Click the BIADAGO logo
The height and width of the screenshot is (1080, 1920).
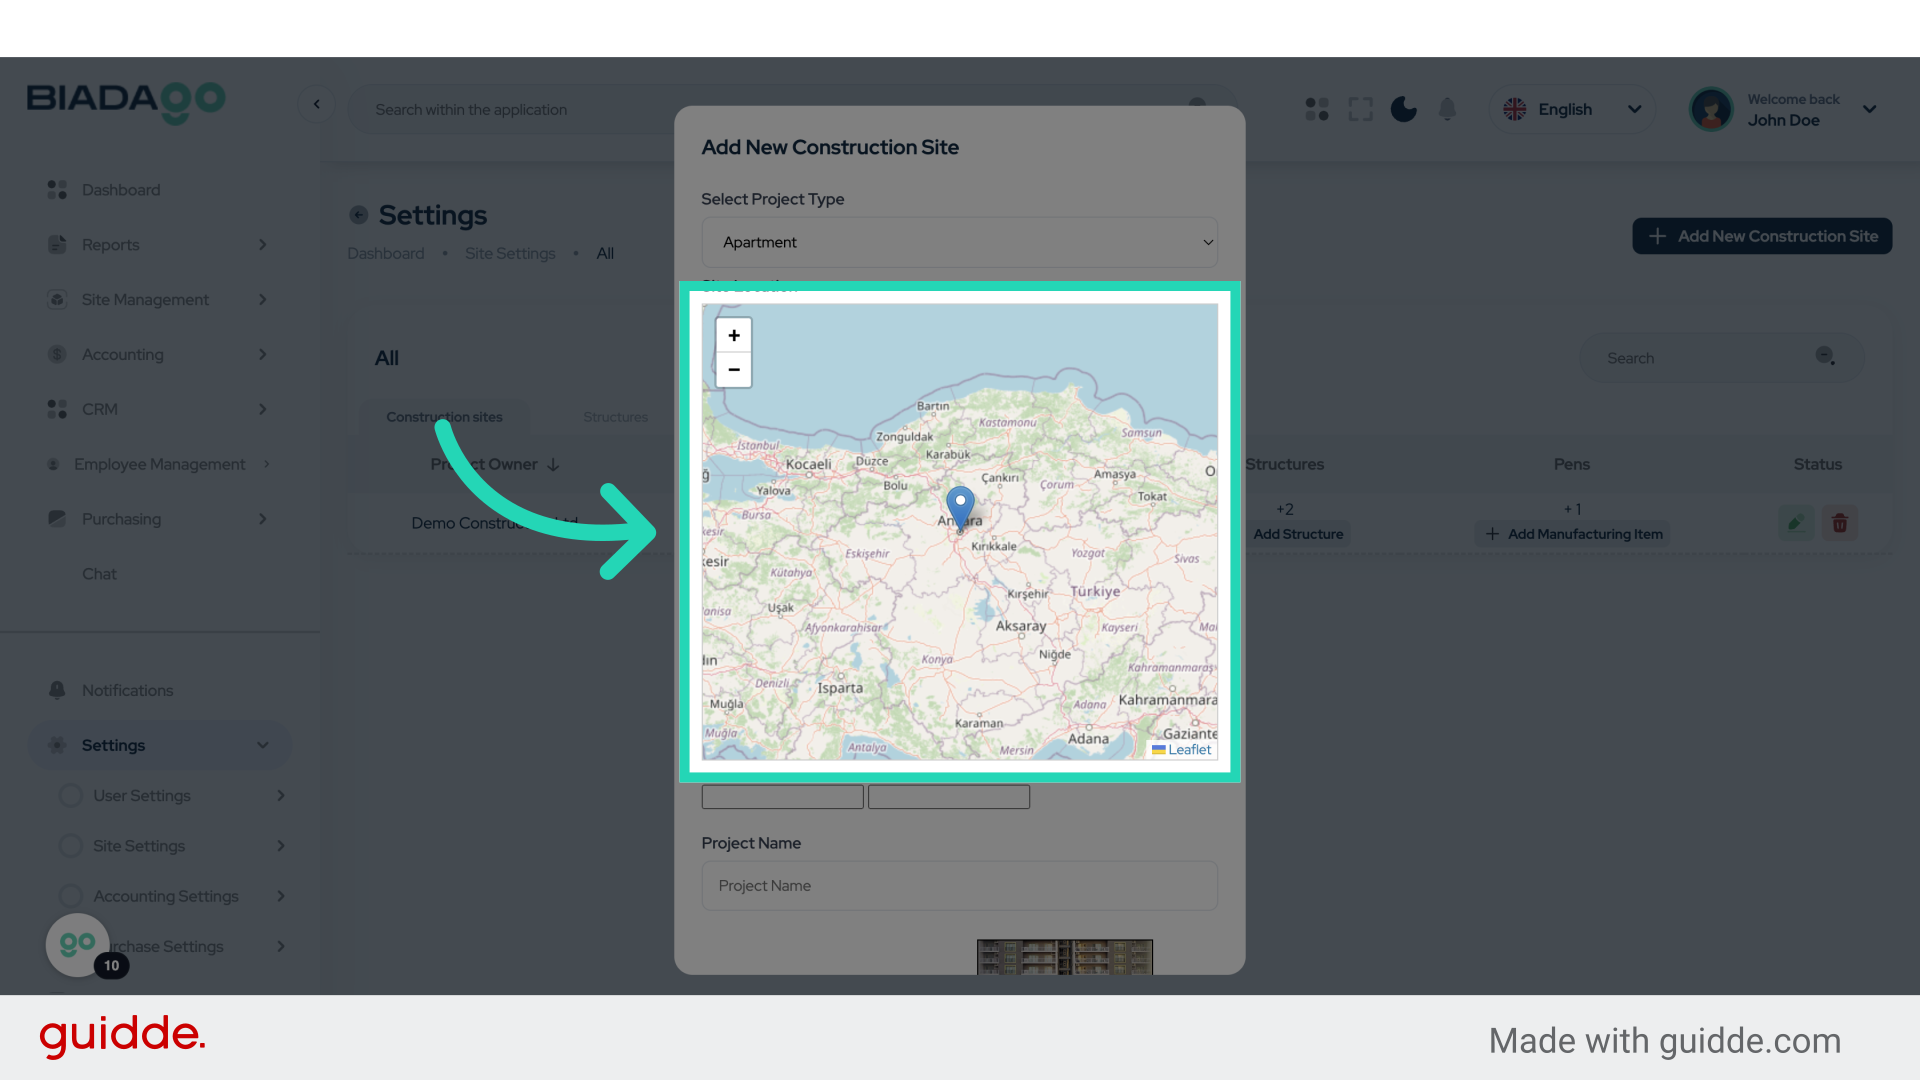point(126,103)
